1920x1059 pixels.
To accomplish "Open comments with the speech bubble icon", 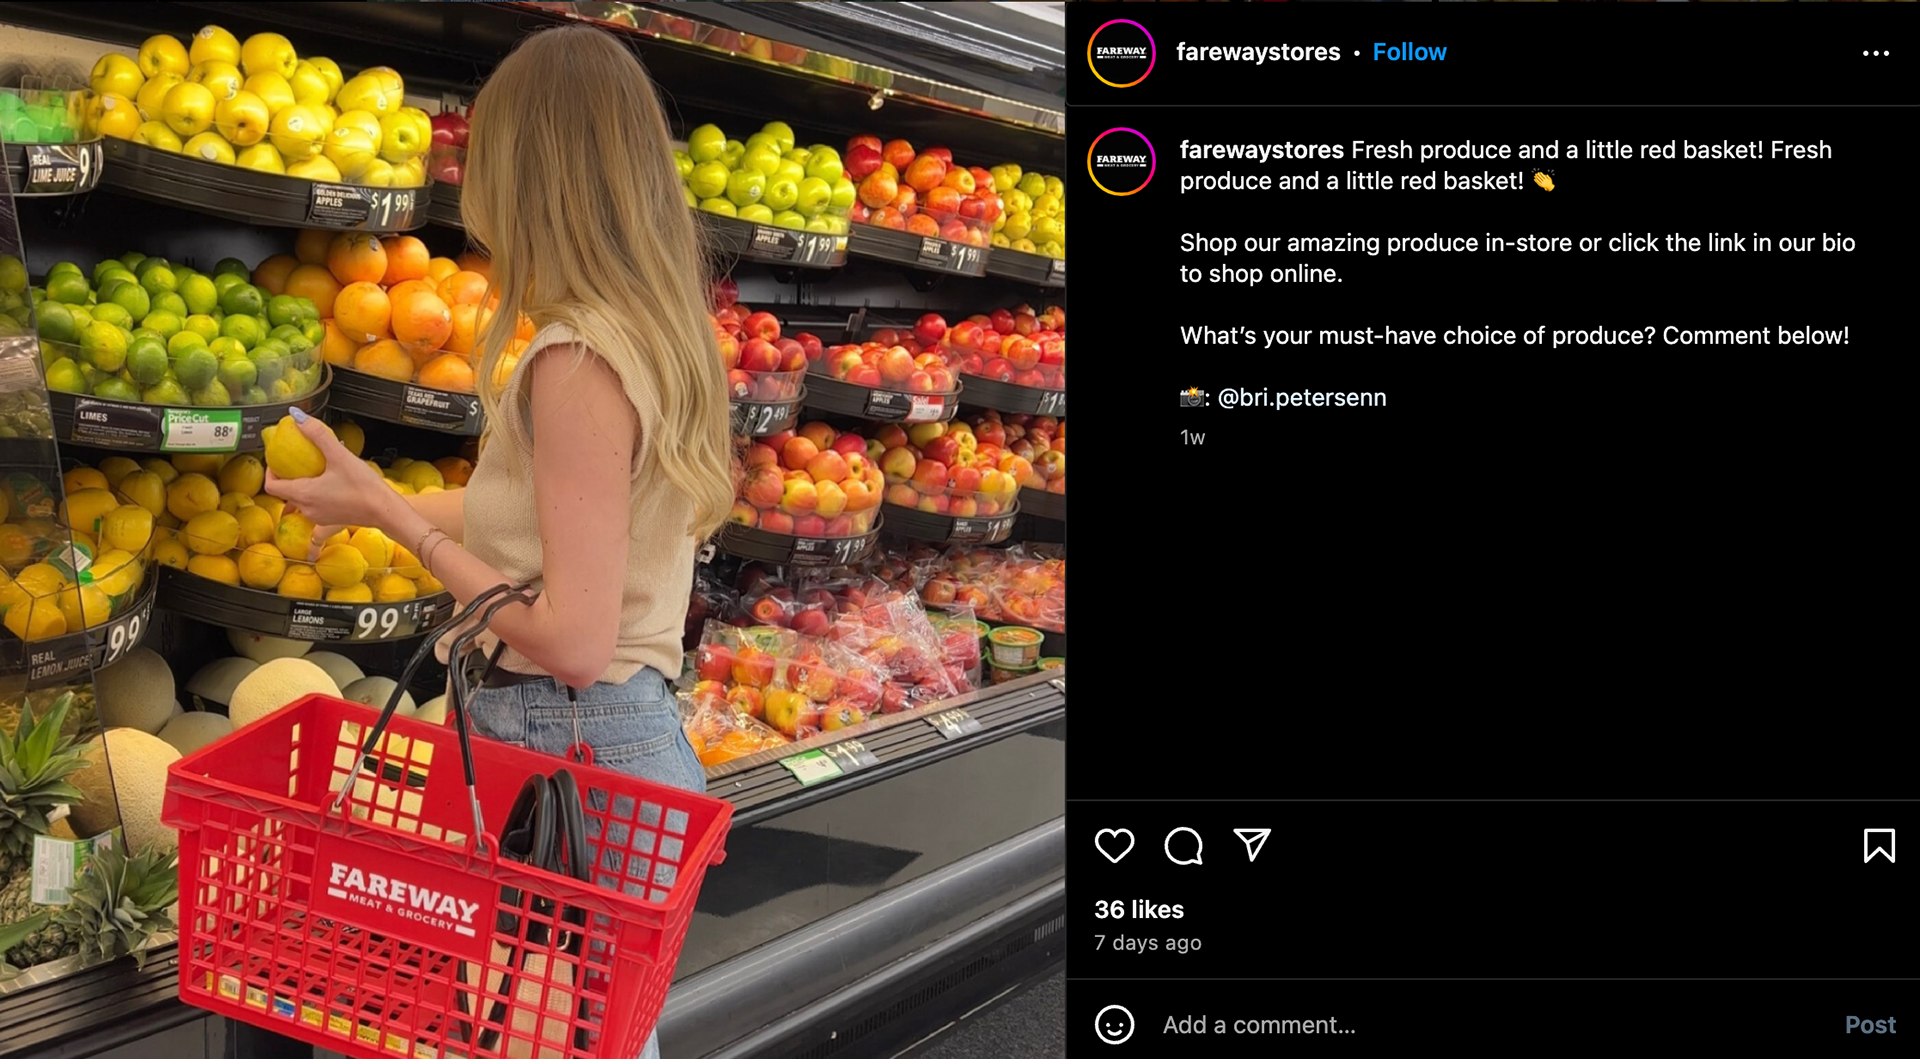I will [1183, 846].
